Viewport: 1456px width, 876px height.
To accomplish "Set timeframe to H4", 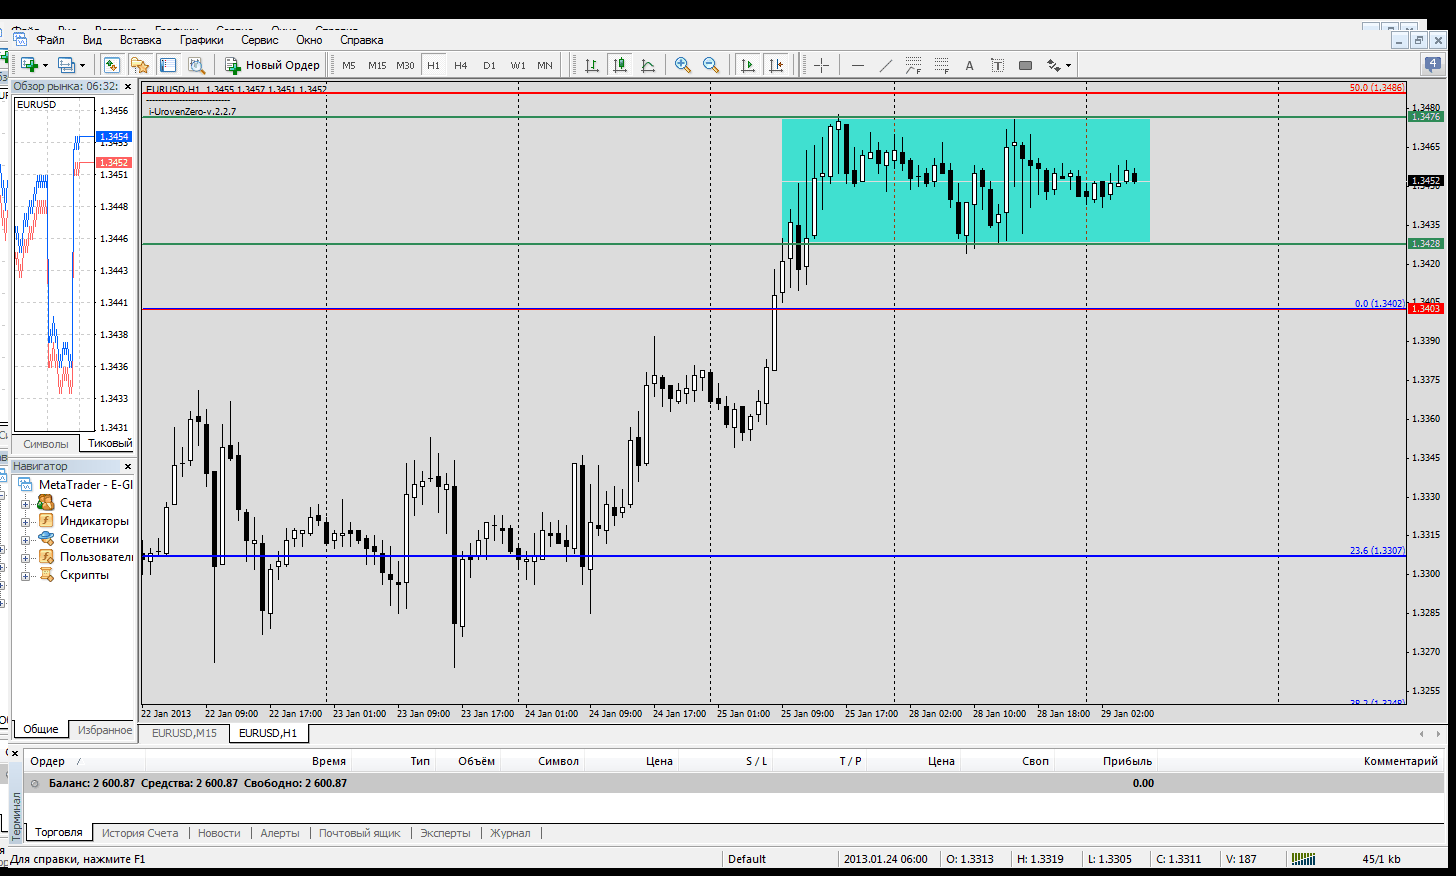I will [460, 65].
